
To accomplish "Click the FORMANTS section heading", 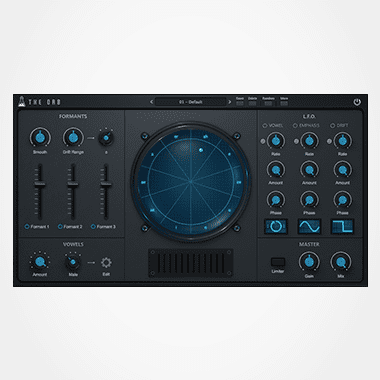I will (73, 116).
